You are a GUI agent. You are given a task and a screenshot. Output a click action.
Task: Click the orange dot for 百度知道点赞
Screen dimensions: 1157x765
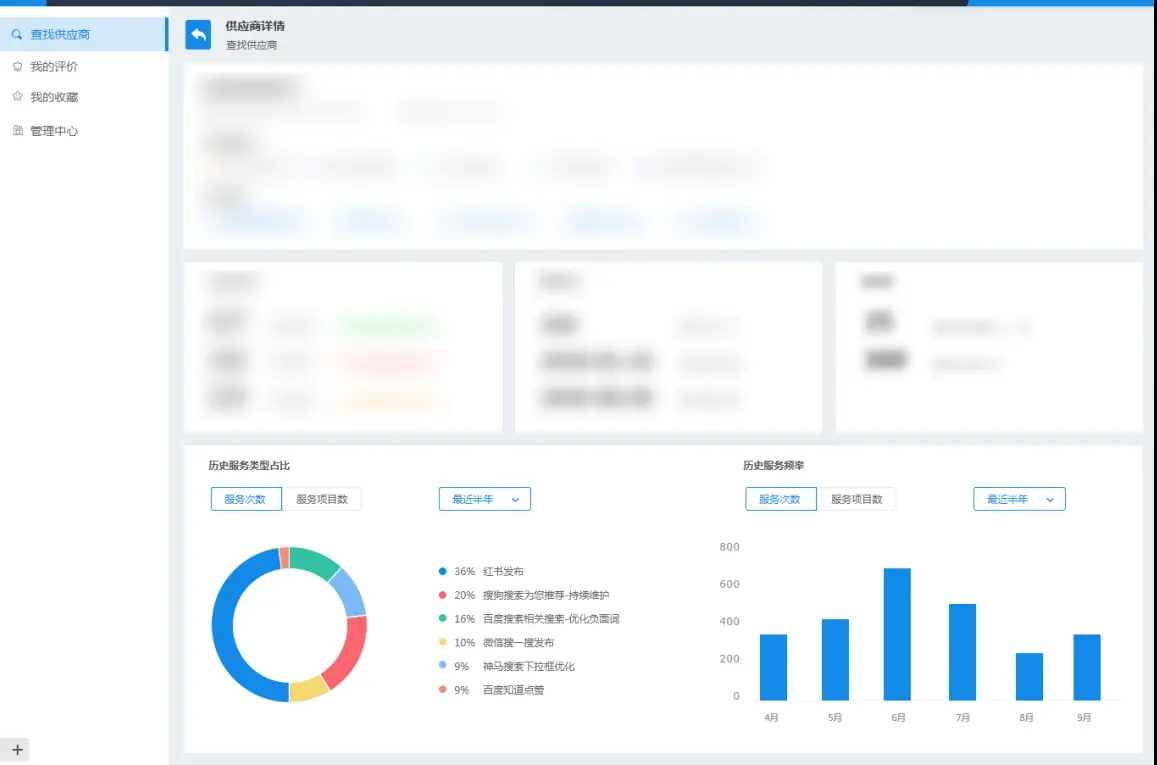pos(442,689)
